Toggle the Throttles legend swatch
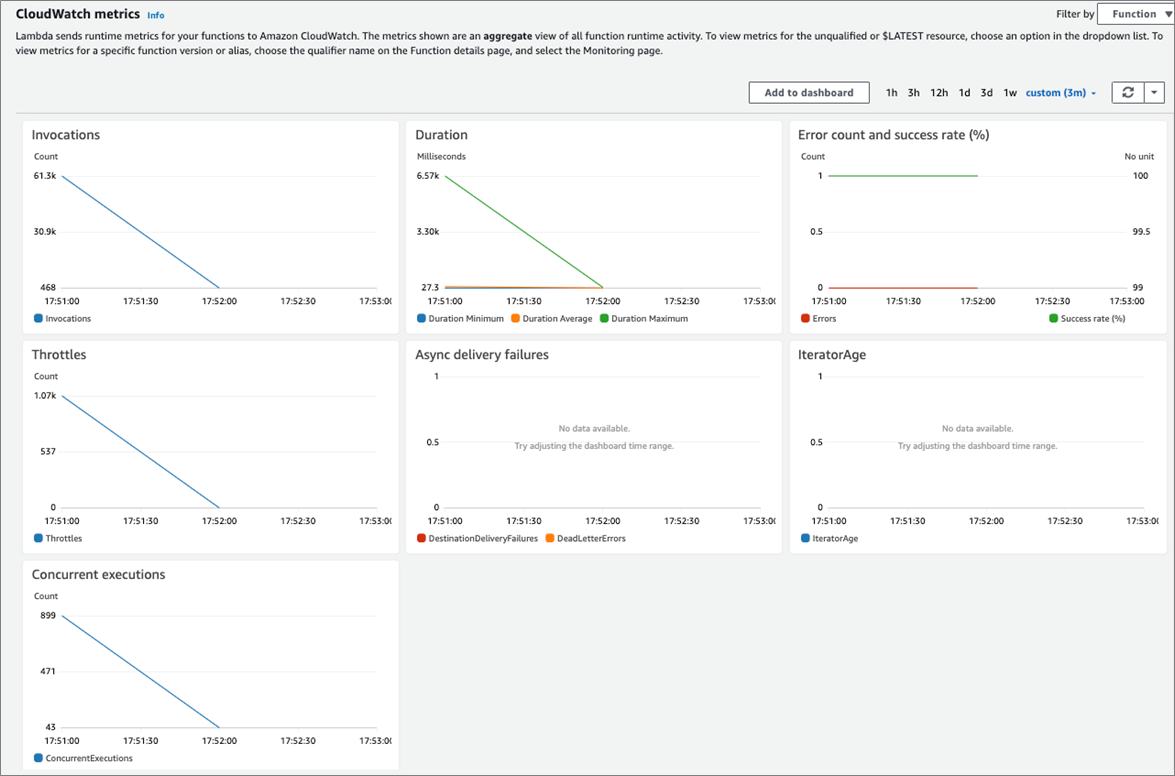 coord(38,539)
